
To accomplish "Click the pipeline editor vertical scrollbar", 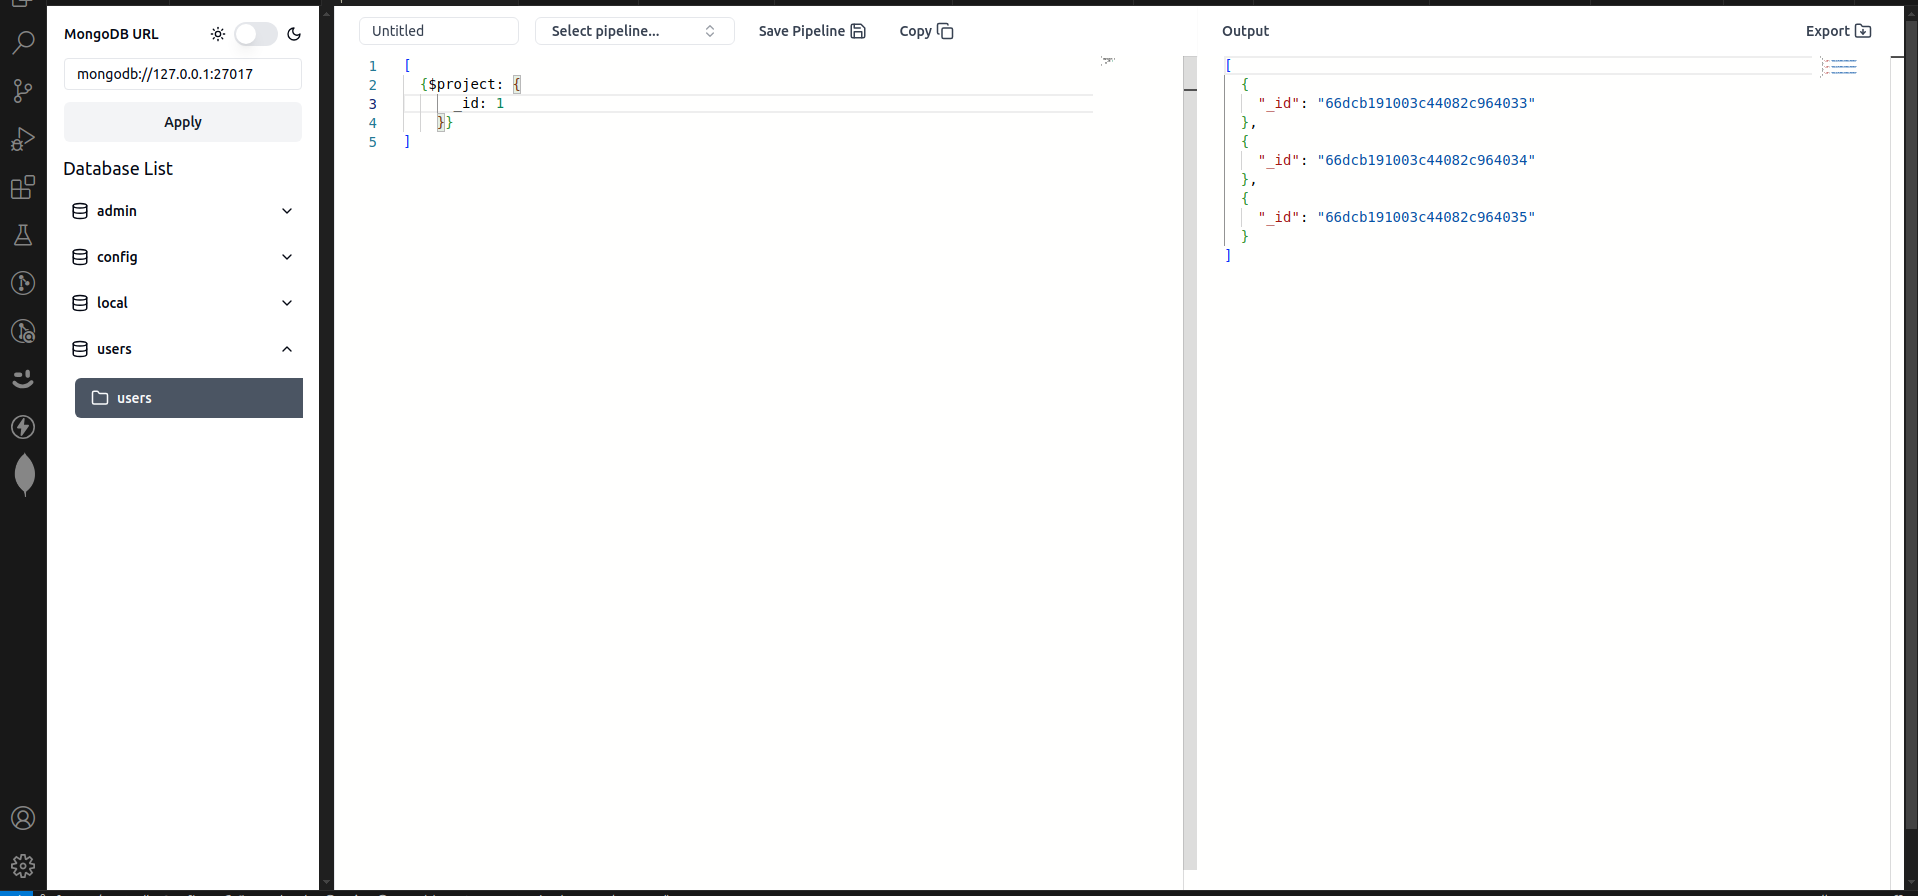I will [1190, 462].
